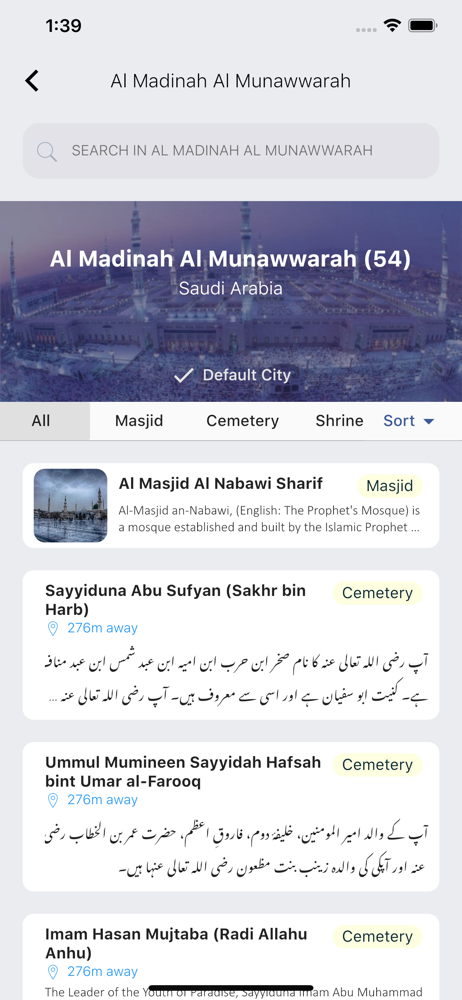This screenshot has width=462, height=1000.
Task: Click the Al Masjid Al Nabawi thumbnail
Action: point(70,506)
